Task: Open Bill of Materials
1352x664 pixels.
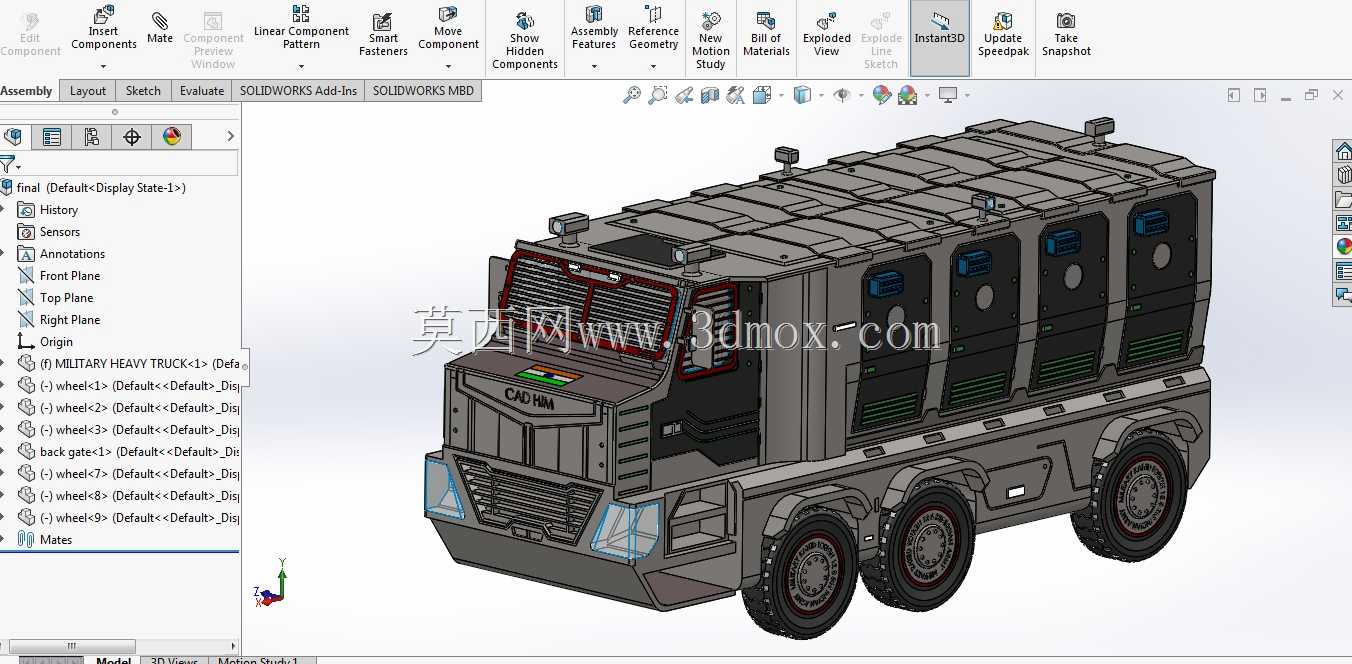Action: click(x=767, y=34)
